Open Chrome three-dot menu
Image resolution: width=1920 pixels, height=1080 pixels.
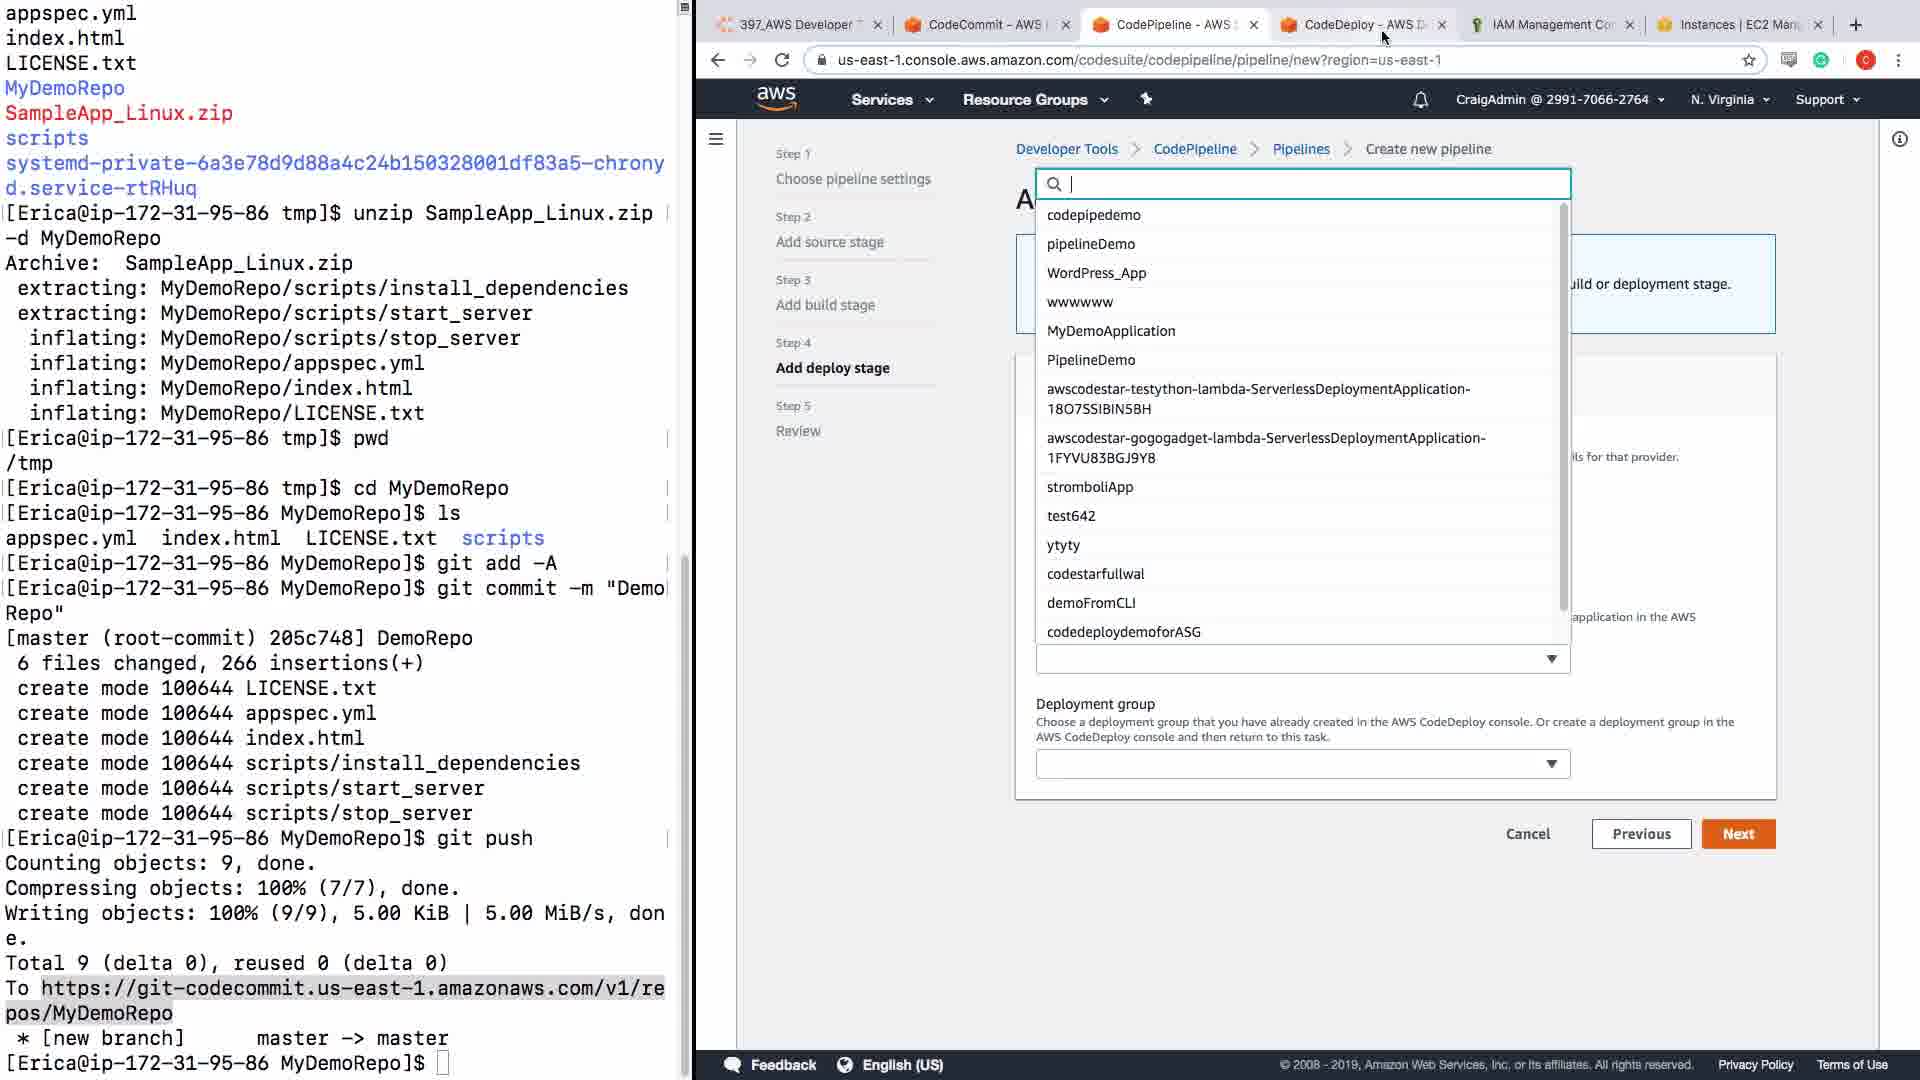pos(1898,60)
